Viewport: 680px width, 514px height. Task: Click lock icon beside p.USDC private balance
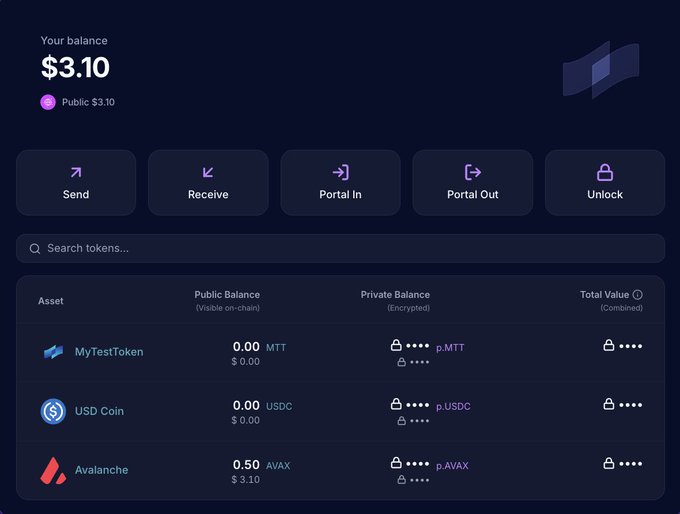coord(396,404)
